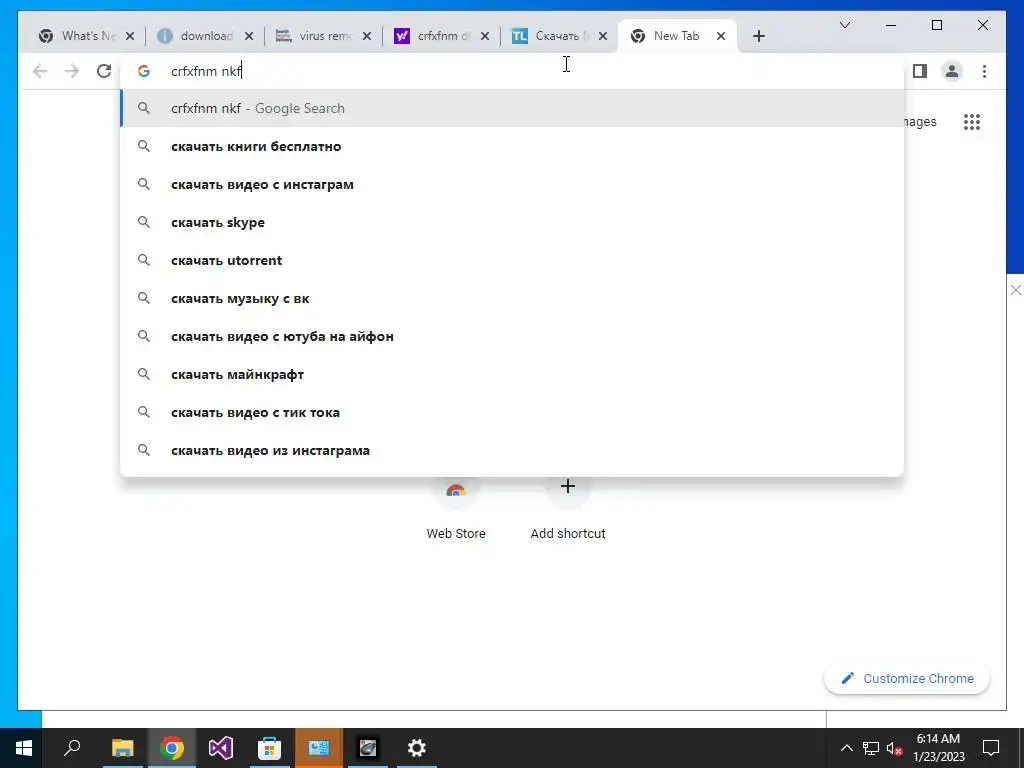
Task: Open the tab search chevron
Action: [844, 25]
